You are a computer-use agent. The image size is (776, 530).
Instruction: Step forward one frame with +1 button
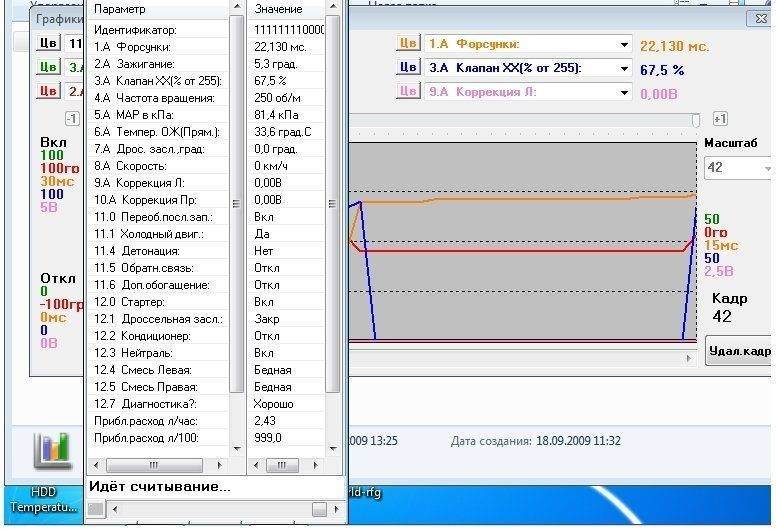tap(720, 119)
